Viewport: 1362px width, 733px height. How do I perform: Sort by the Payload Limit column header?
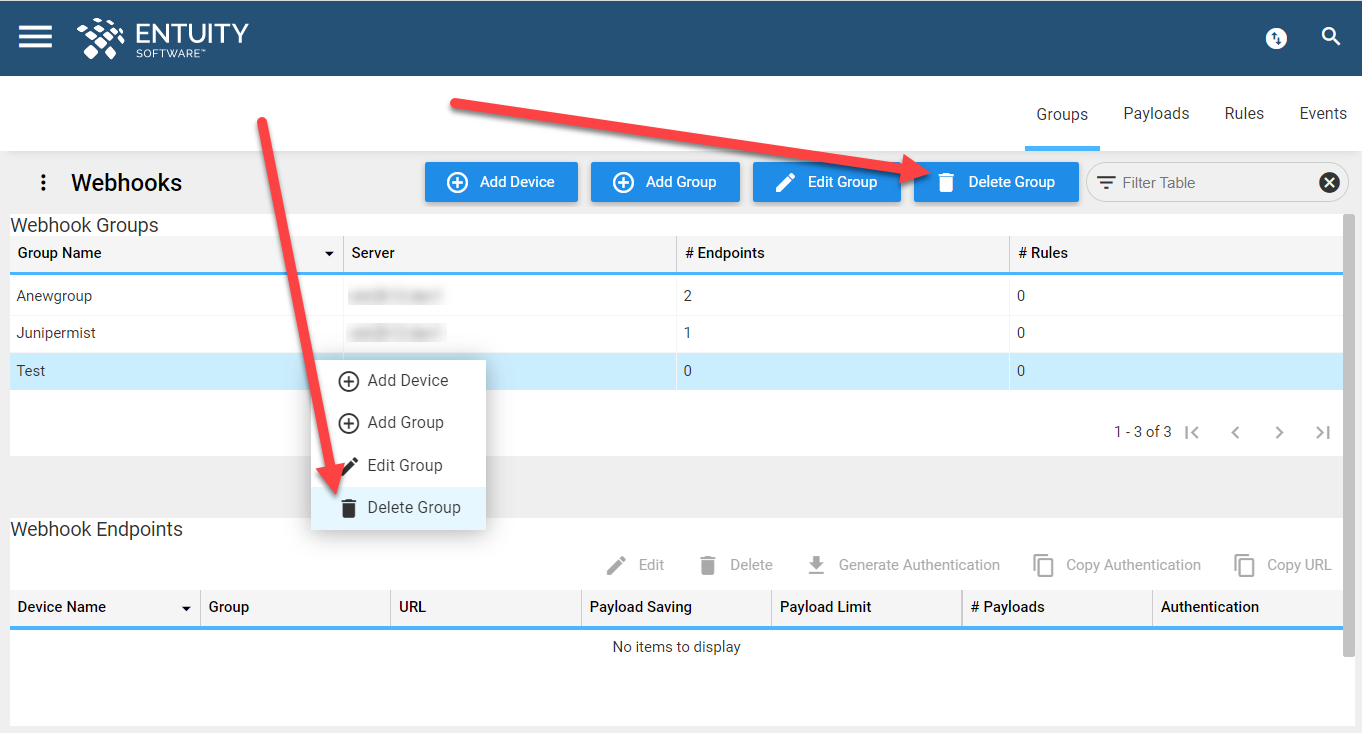pyautogui.click(x=867, y=607)
